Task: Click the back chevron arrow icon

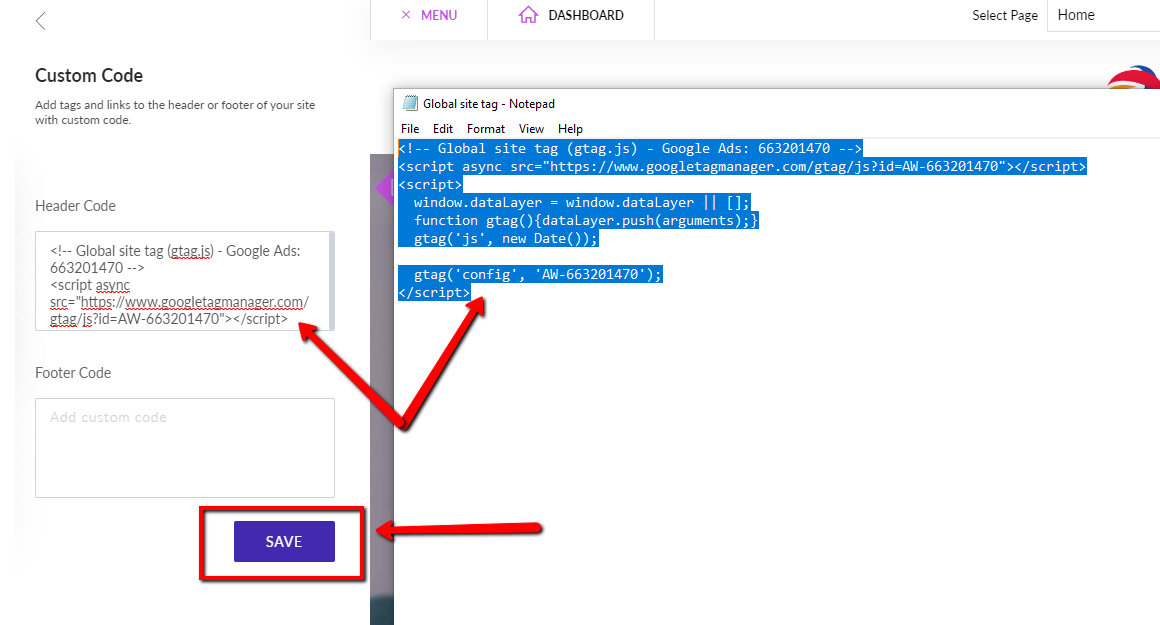Action: pos(41,21)
